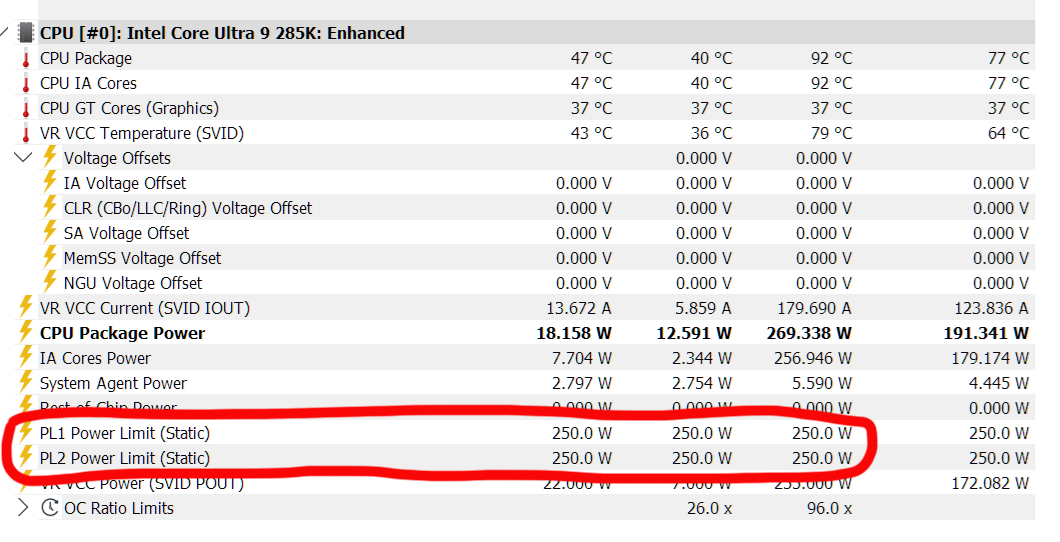Click the 256.946 W maximum IA Cores Power value

click(x=813, y=359)
